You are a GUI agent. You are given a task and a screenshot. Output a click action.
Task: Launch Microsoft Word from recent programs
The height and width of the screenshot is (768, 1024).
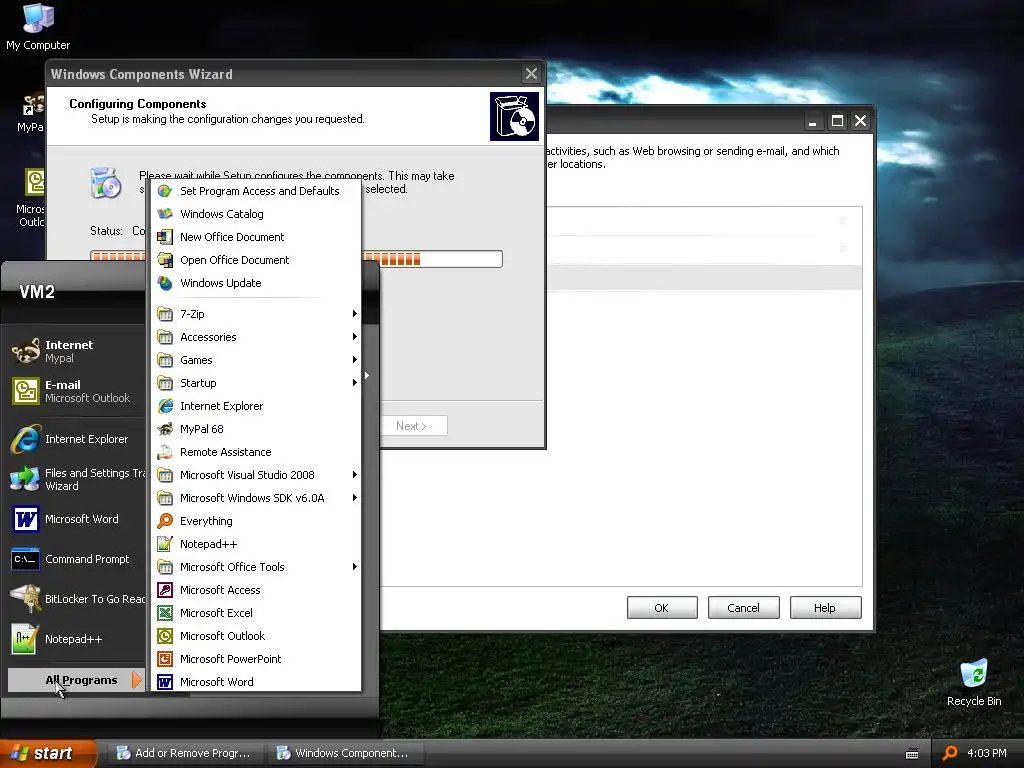pos(76,519)
